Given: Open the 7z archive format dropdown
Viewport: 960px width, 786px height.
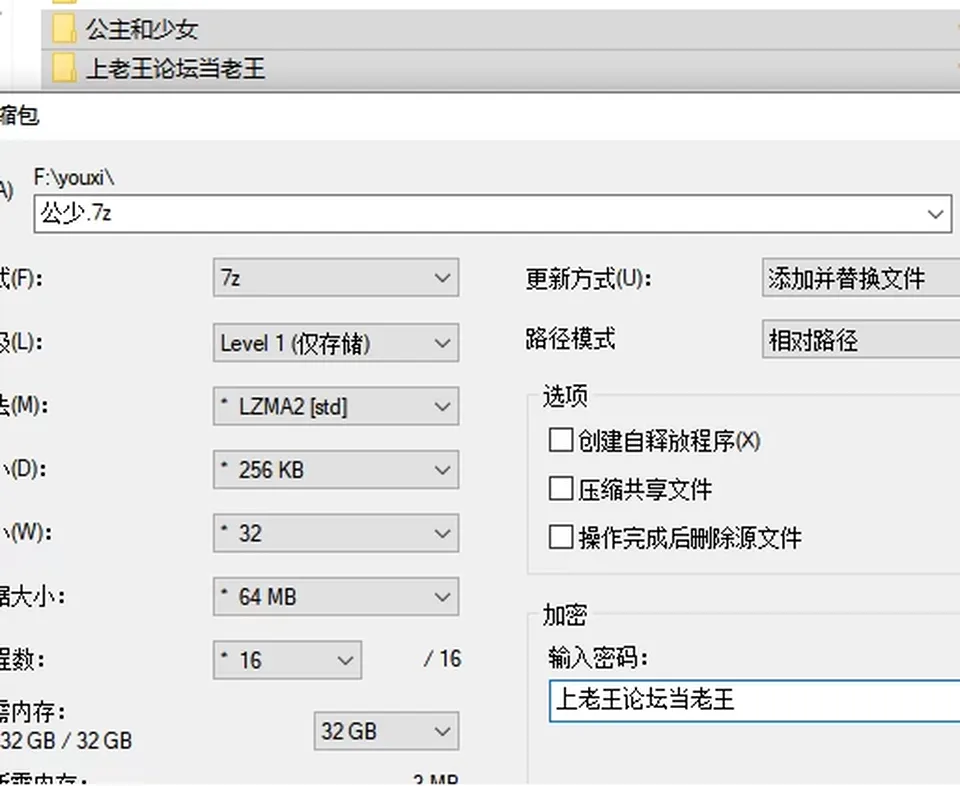Looking at the screenshot, I should [336, 278].
